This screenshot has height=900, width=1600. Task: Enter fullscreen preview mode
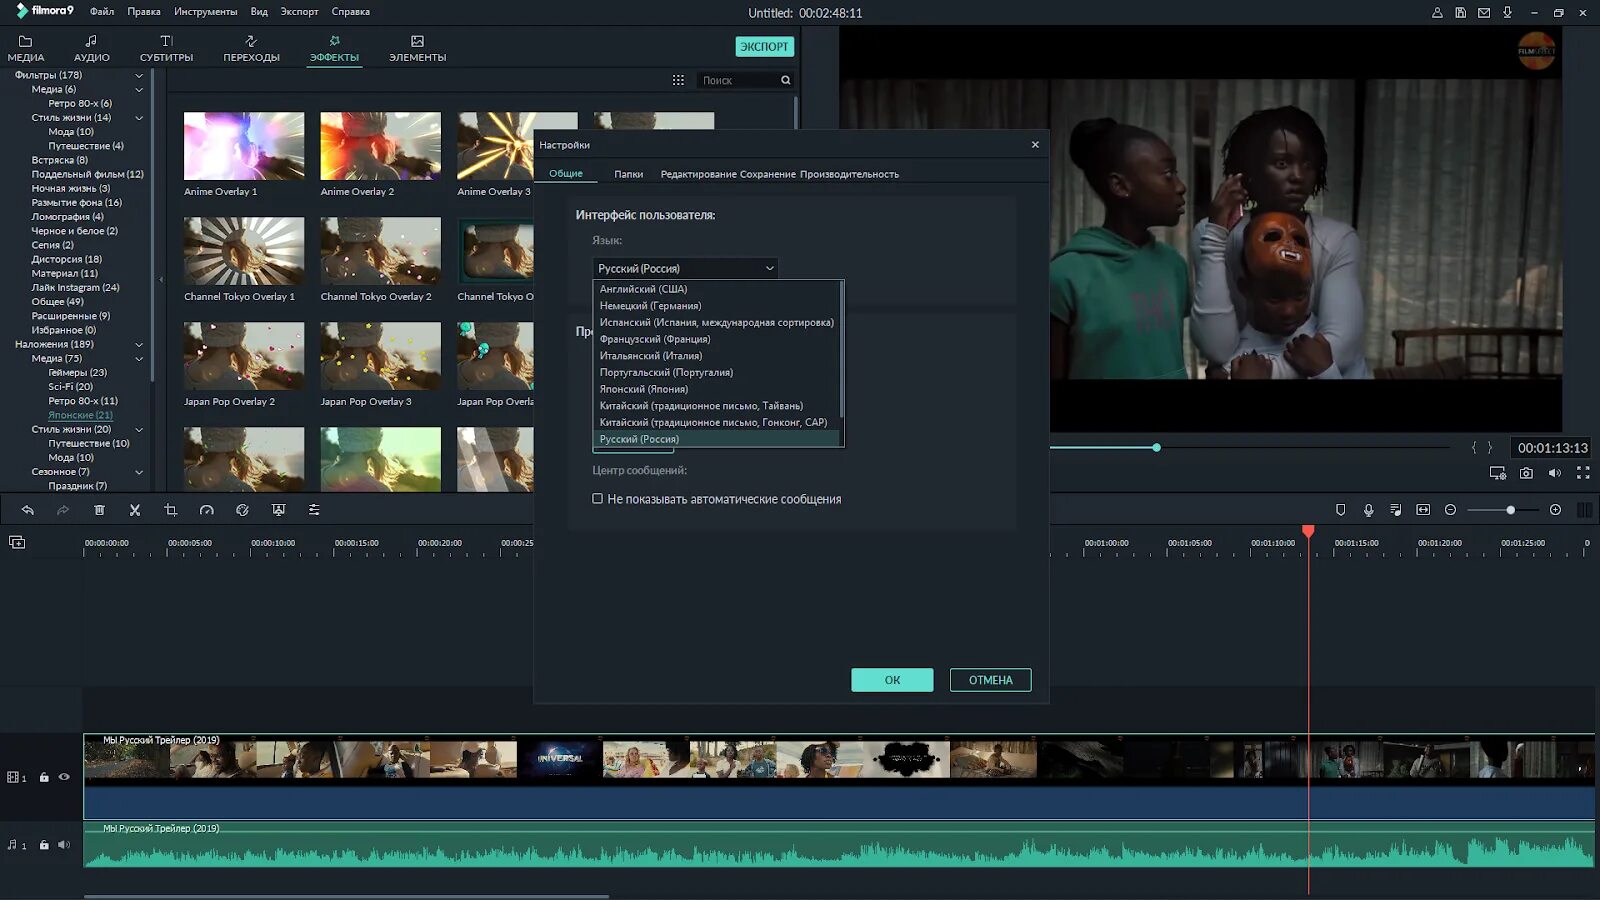pos(1583,473)
